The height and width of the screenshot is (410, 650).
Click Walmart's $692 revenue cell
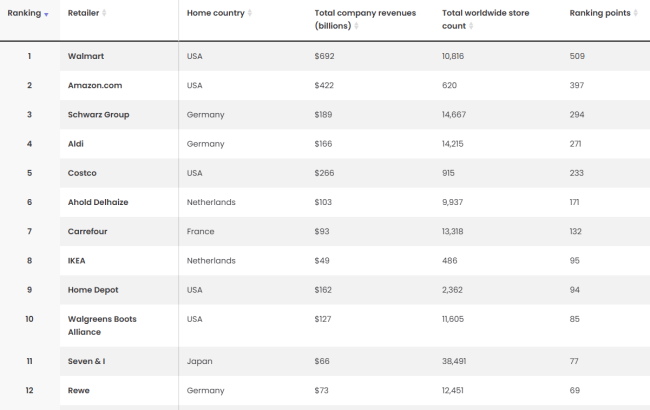324,56
